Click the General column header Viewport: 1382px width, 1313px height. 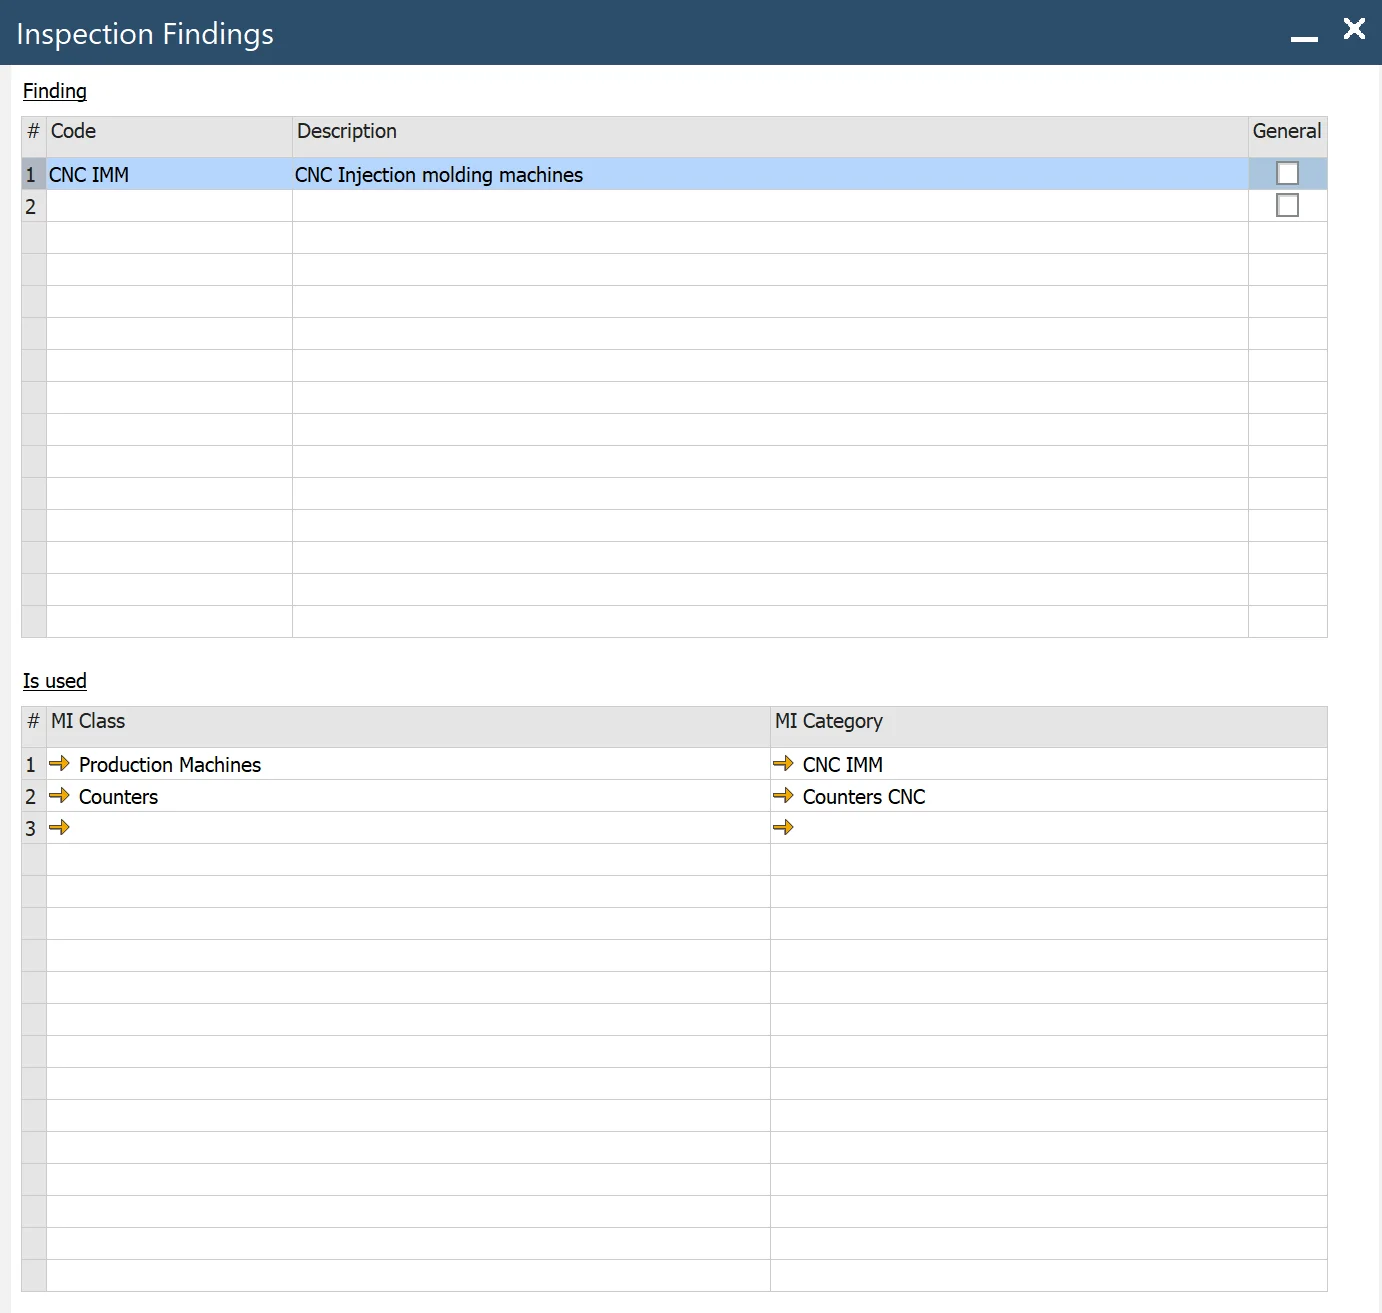click(1286, 132)
